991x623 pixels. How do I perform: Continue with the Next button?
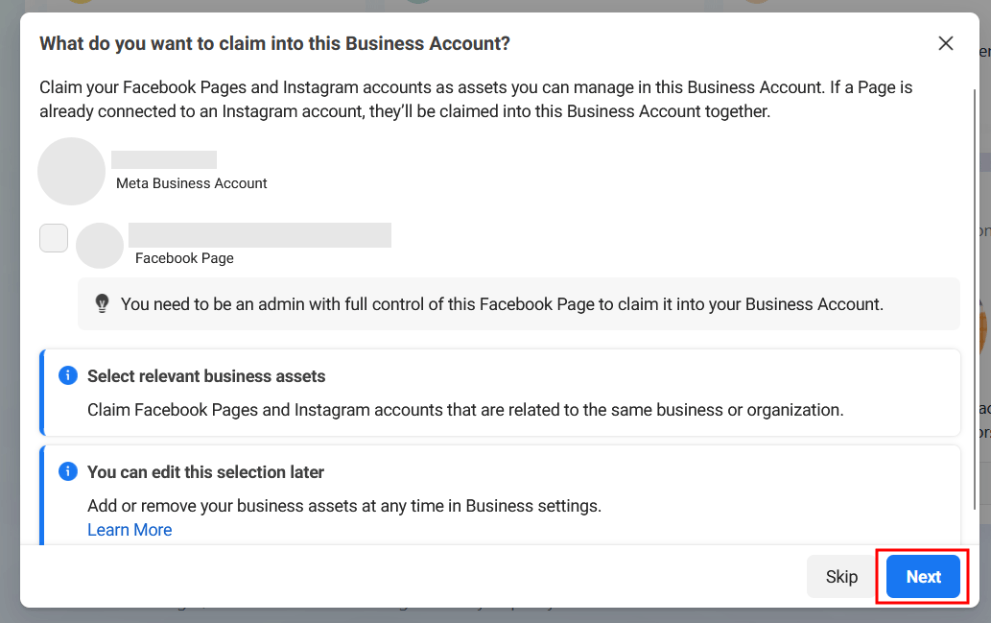point(923,577)
